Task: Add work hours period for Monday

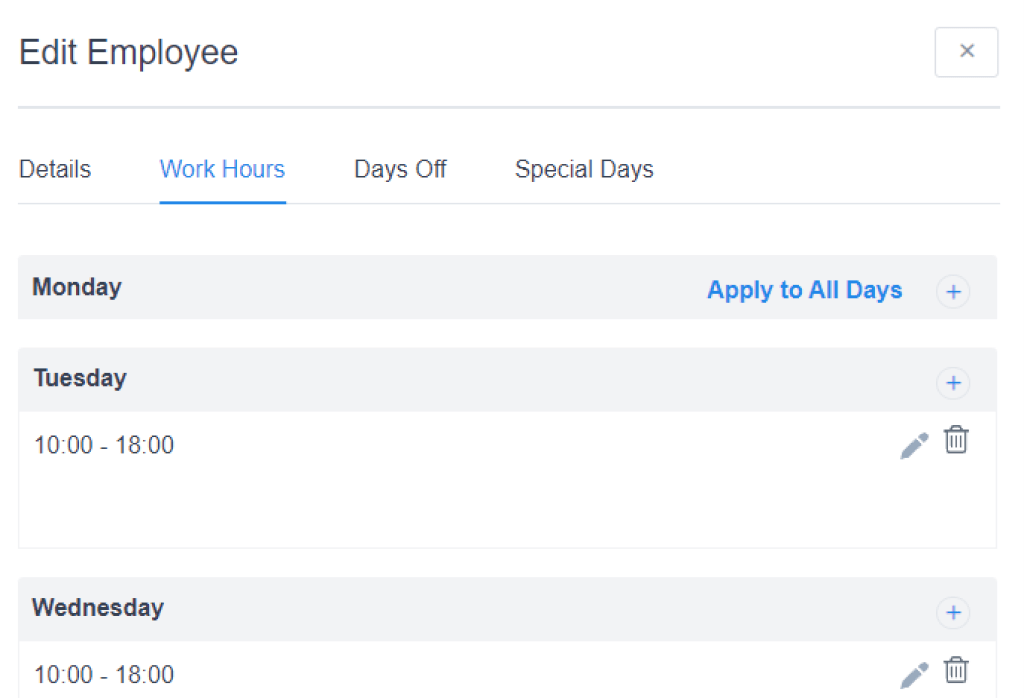Action: pos(953,292)
